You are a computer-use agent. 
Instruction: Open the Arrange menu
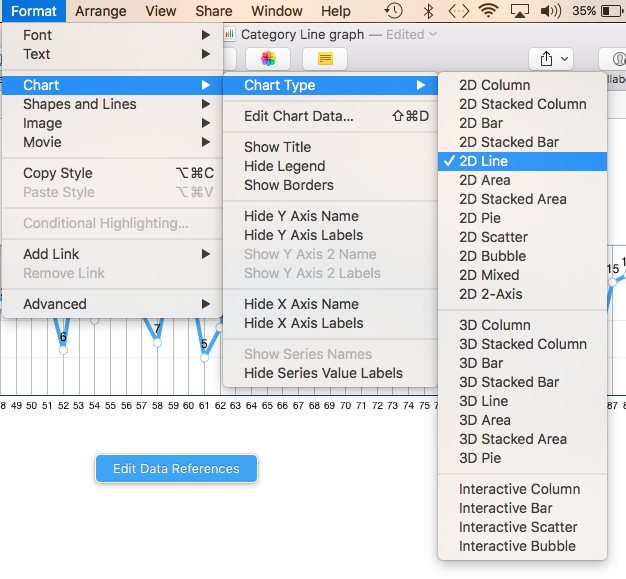pos(100,11)
